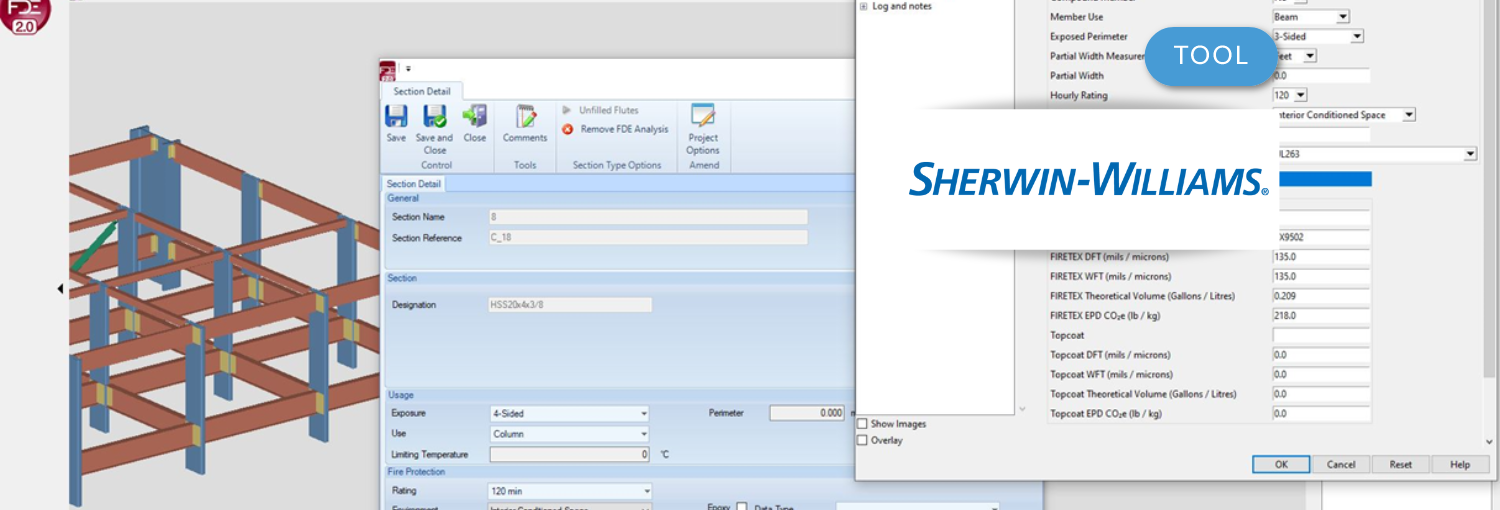Open the Exposure dropdown showing 4-Sided
Image resolution: width=1500 pixels, height=510 pixels.
(x=570, y=413)
